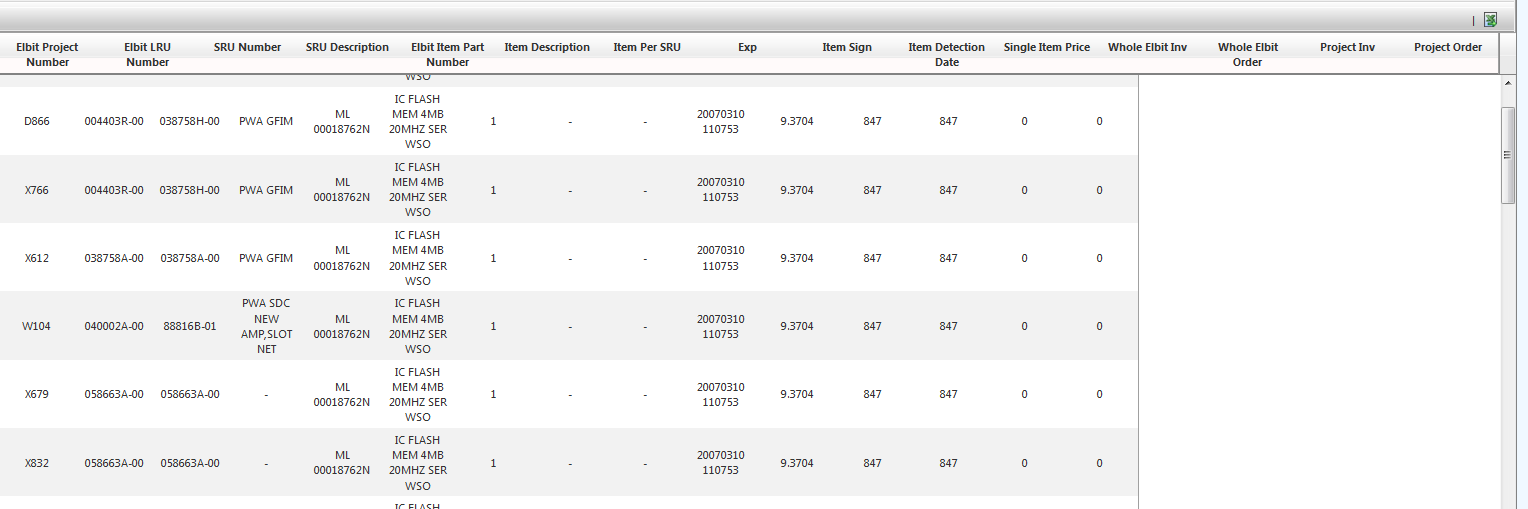Sort by Elbit Project Number column
Image resolution: width=1528 pixels, height=509 pixels.
coord(47,54)
